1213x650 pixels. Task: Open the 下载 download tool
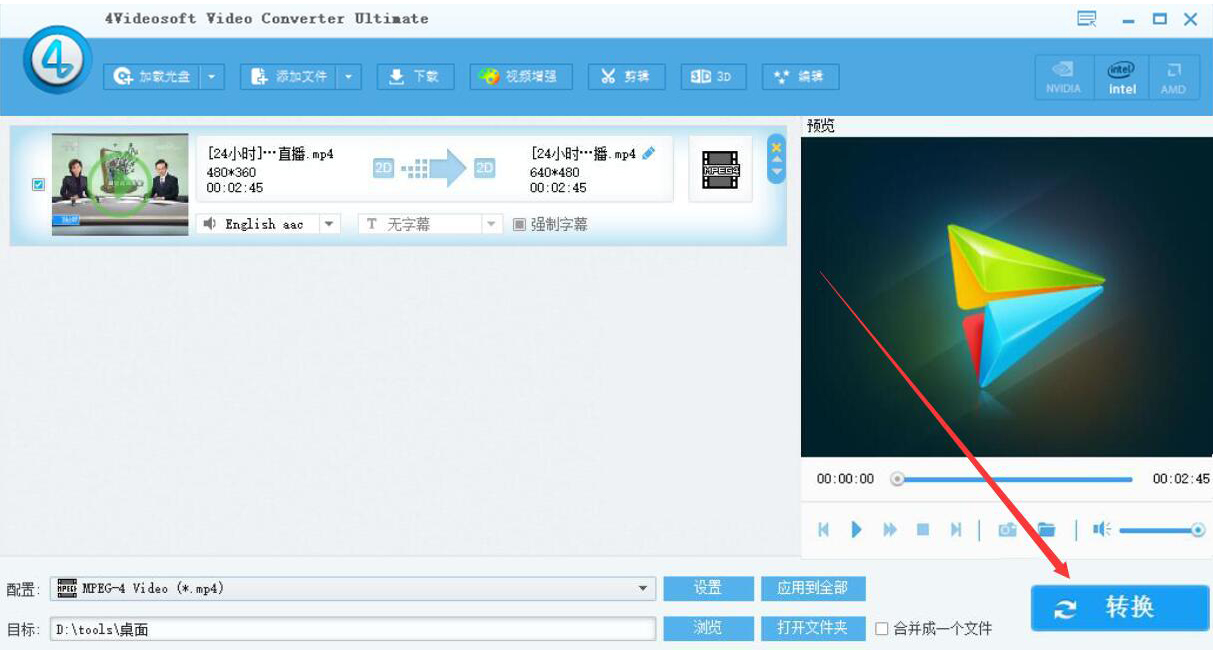click(x=415, y=77)
